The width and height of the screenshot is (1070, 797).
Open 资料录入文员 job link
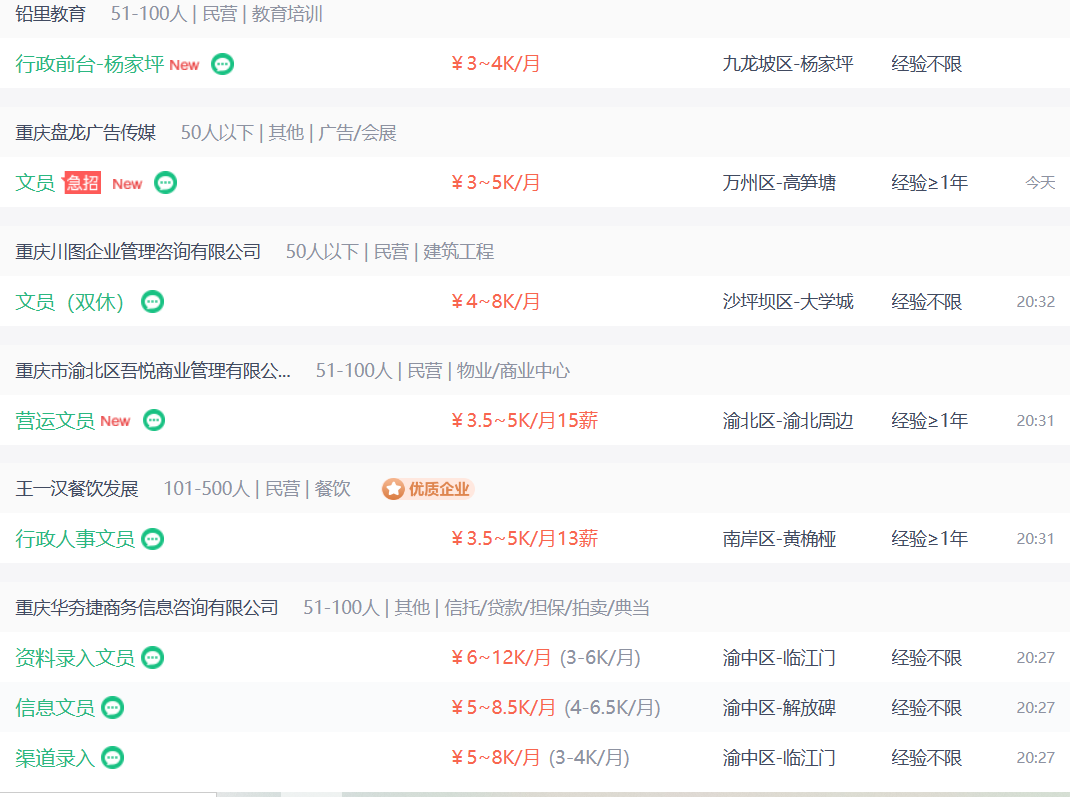[x=75, y=658]
